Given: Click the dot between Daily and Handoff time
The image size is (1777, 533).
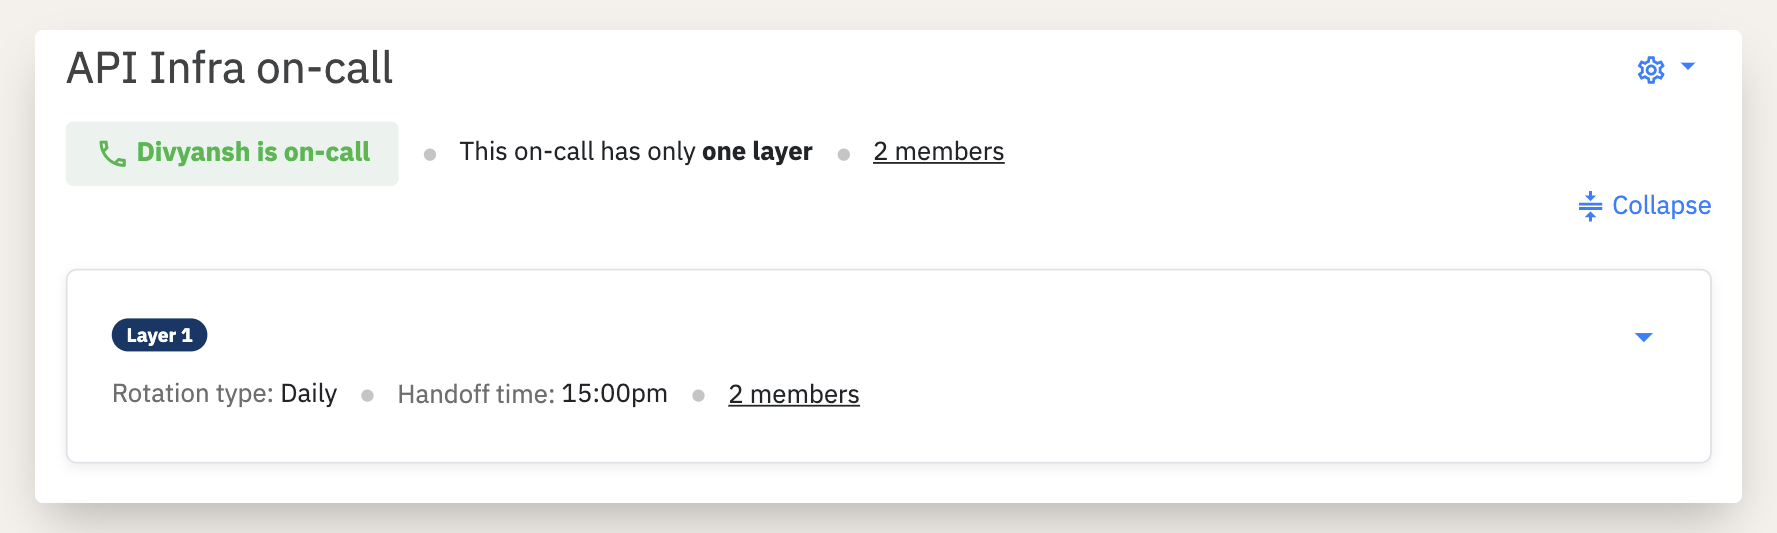Looking at the screenshot, I should (367, 396).
